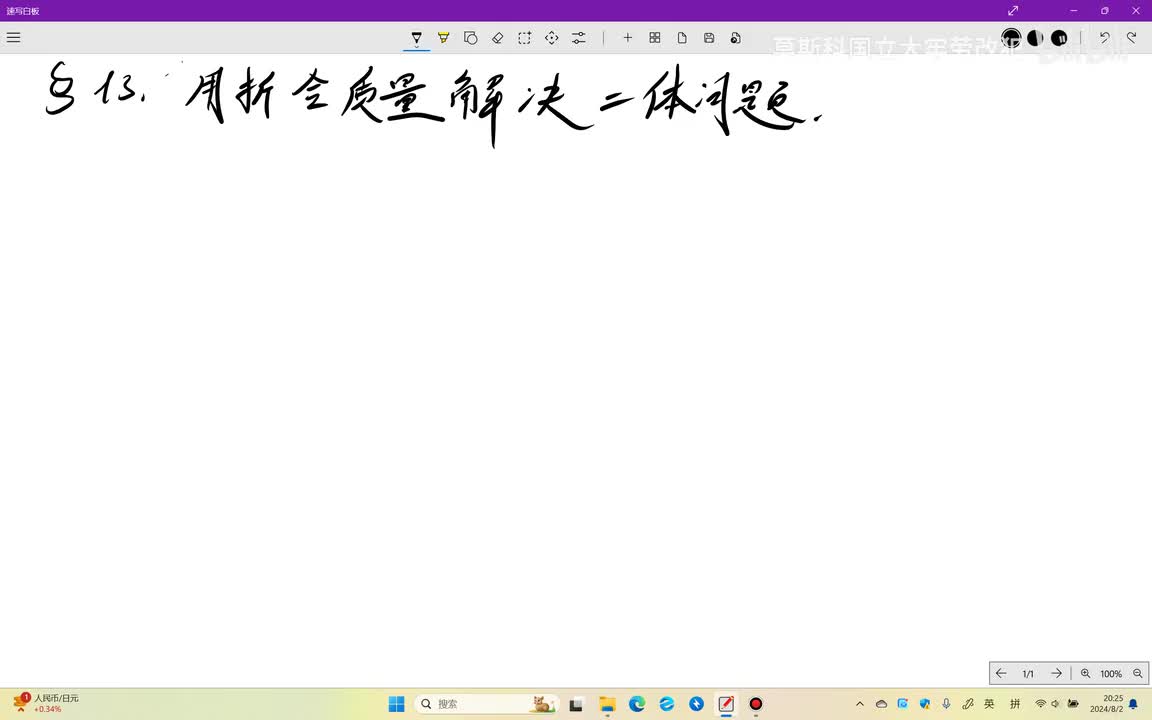
Task: Create a new blank document
Action: click(x=682, y=38)
